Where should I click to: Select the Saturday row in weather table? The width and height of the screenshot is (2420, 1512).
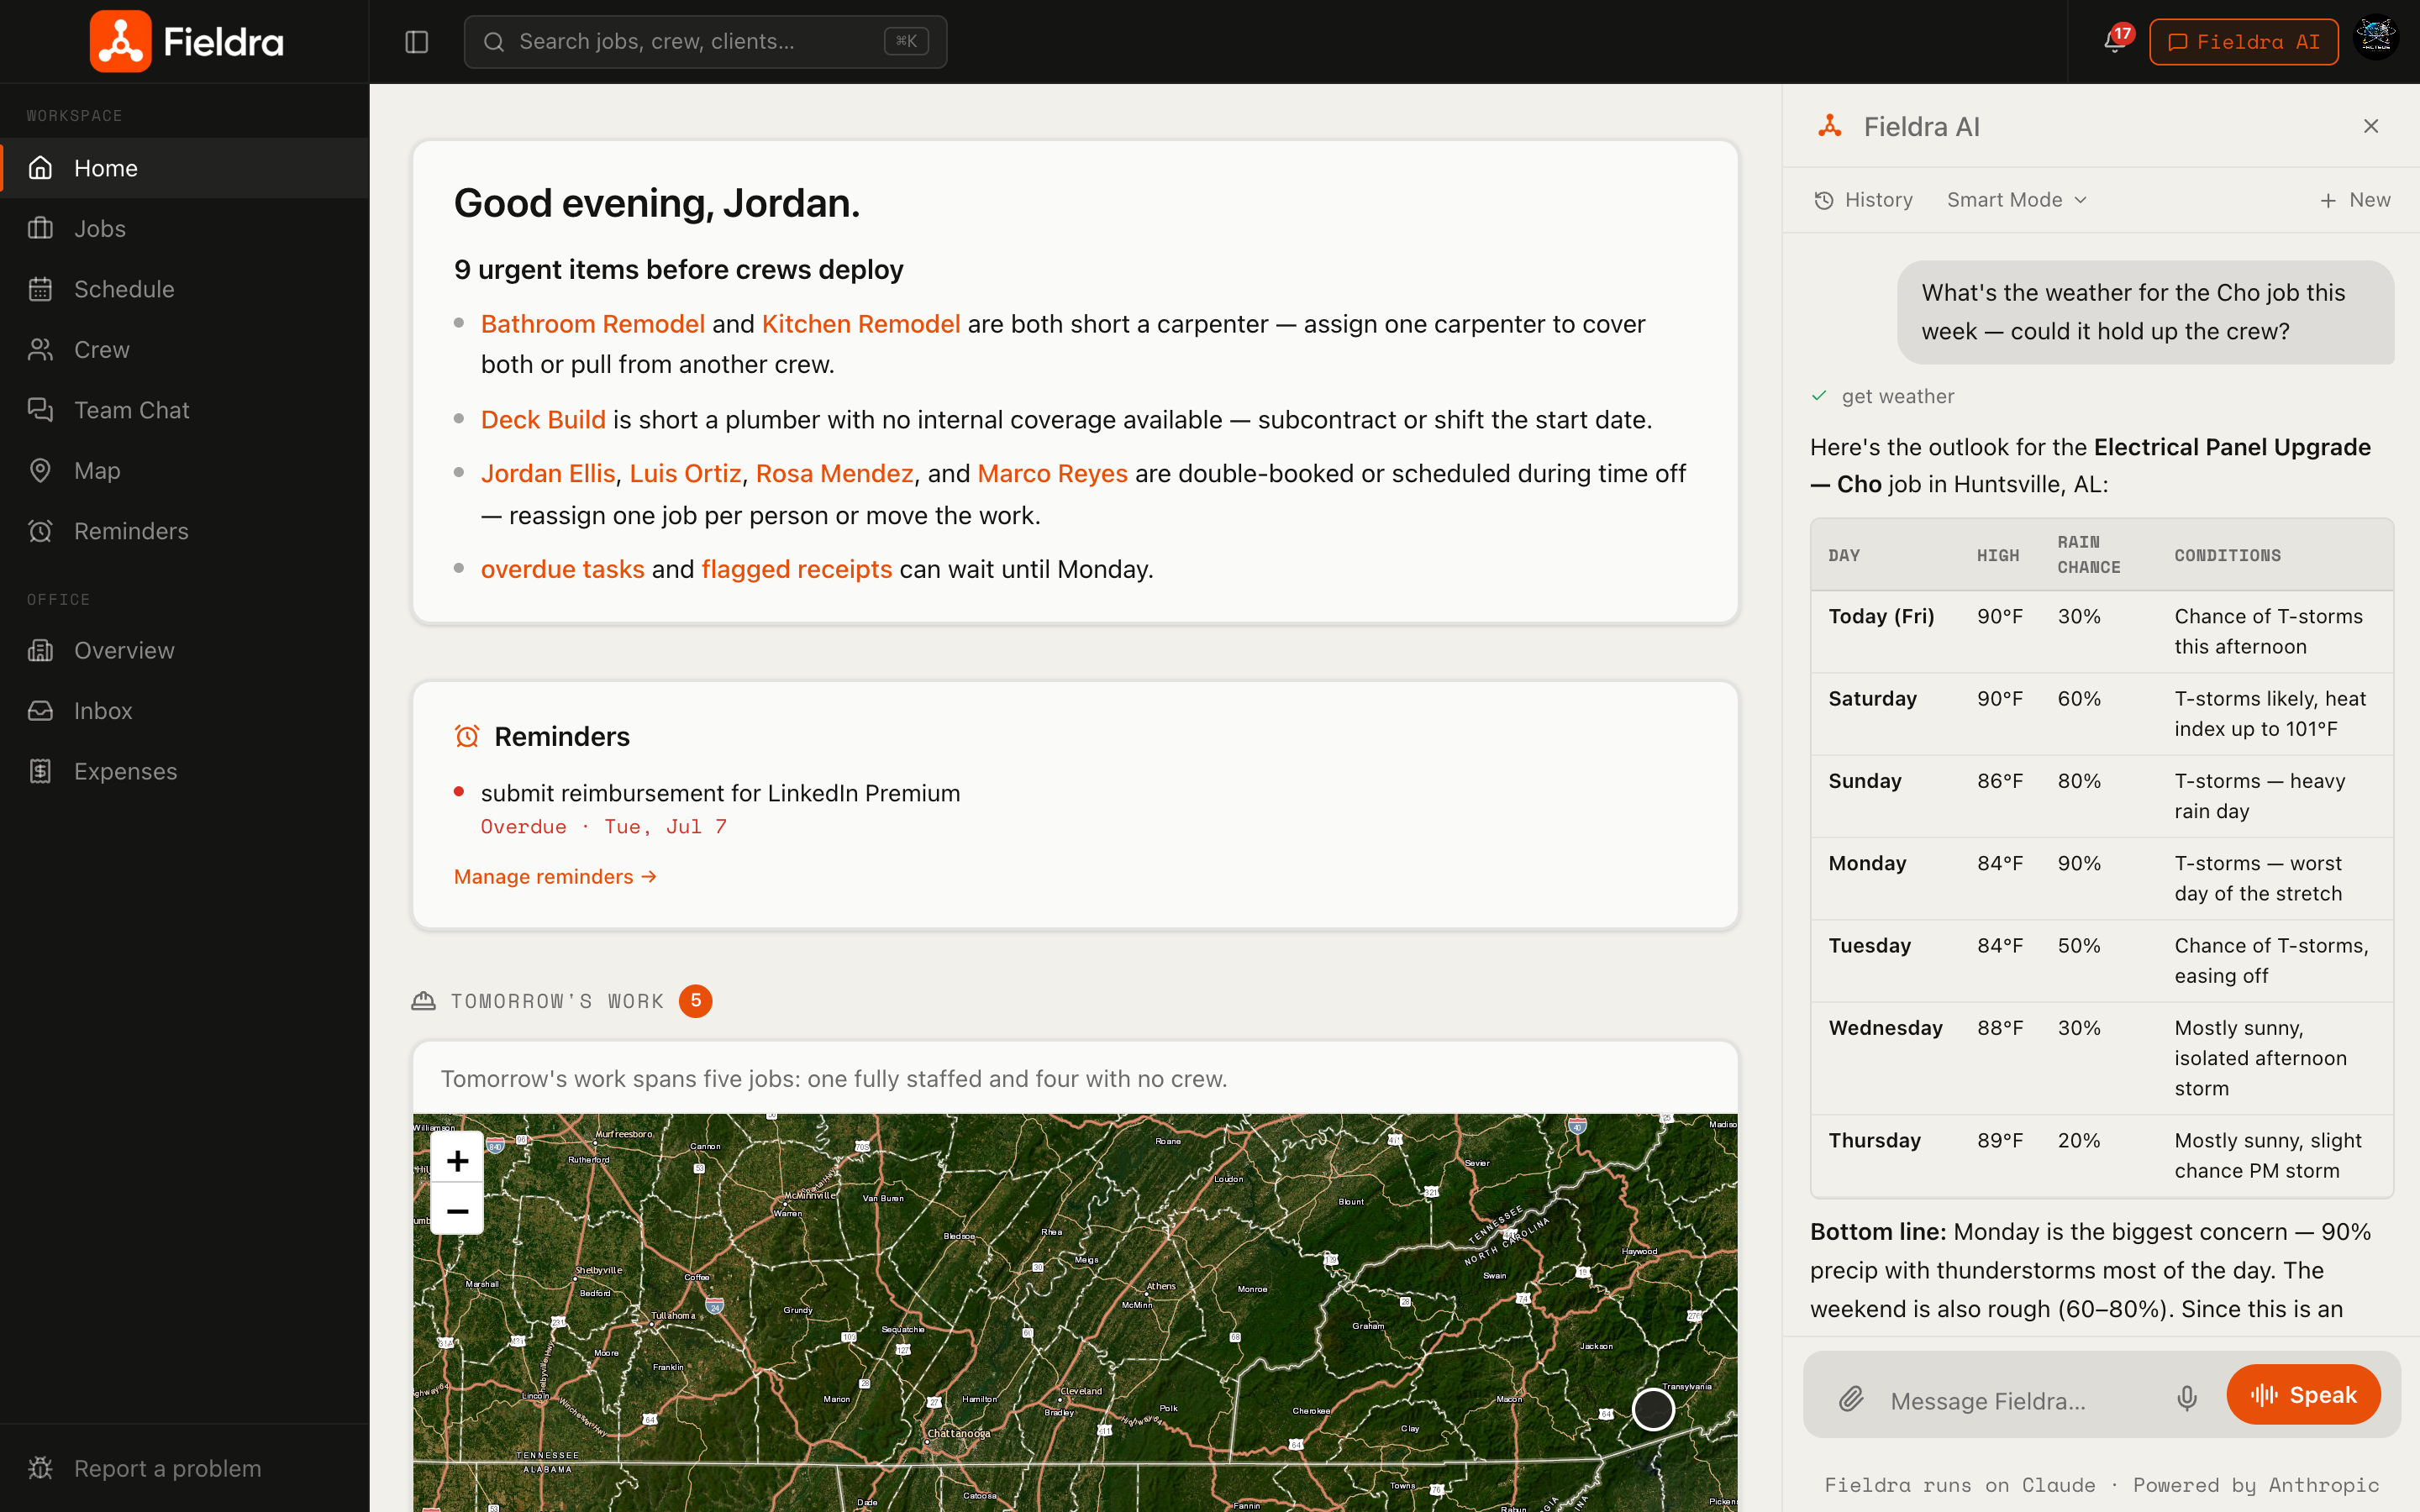tap(2101, 714)
